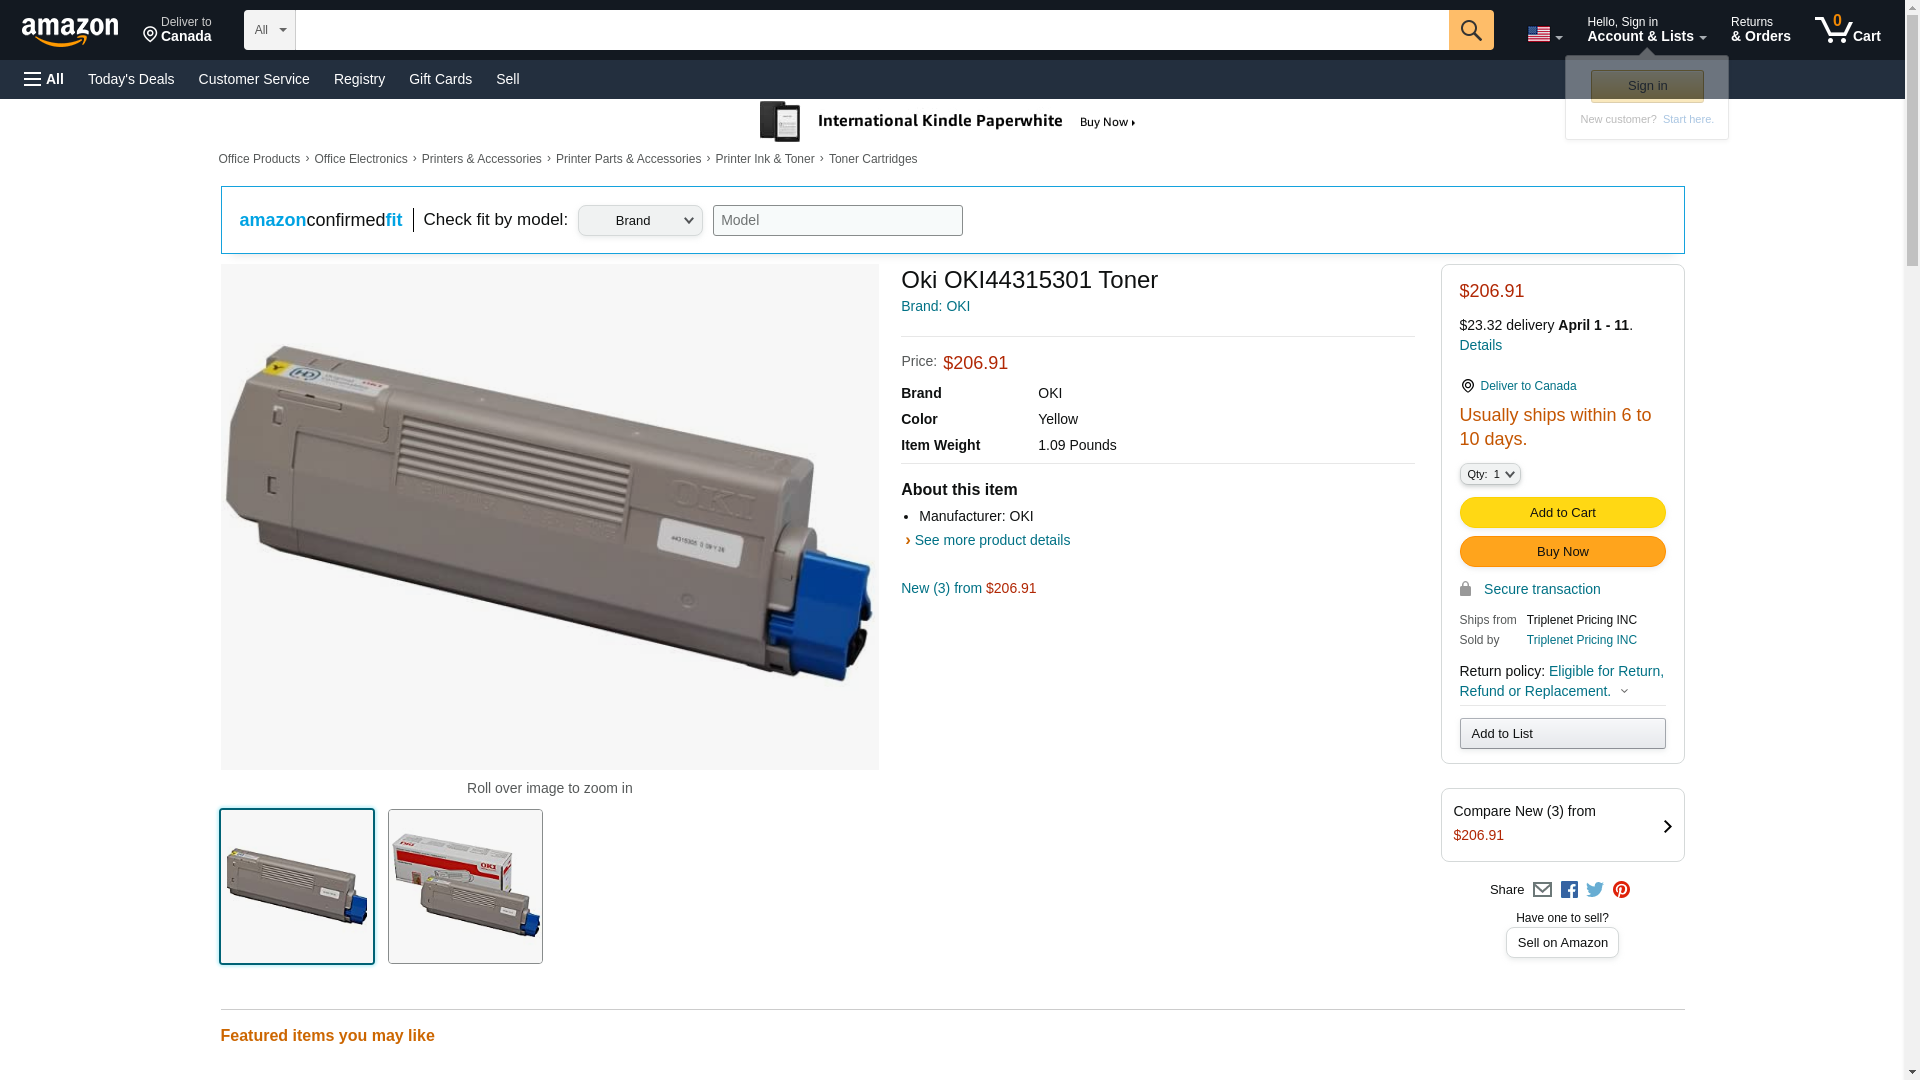The image size is (1920, 1080).
Task: Click the Amazon logo
Action: coord(70,31)
